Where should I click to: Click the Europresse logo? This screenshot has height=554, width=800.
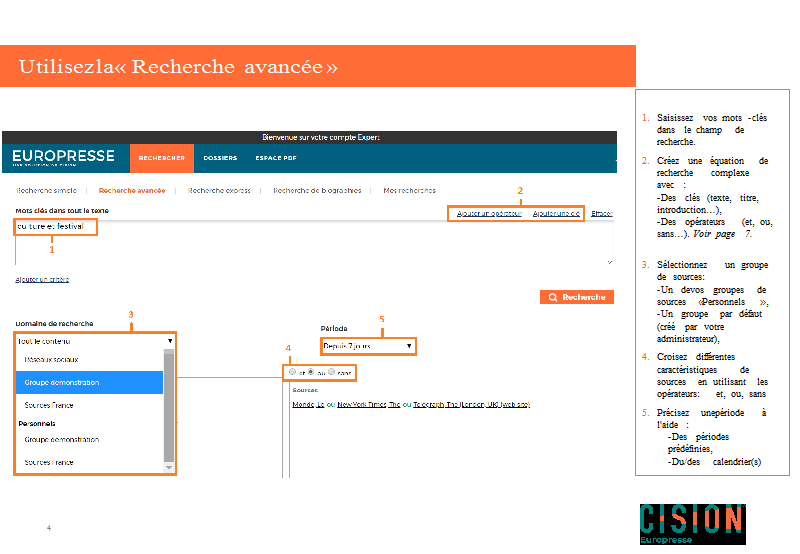(64, 157)
